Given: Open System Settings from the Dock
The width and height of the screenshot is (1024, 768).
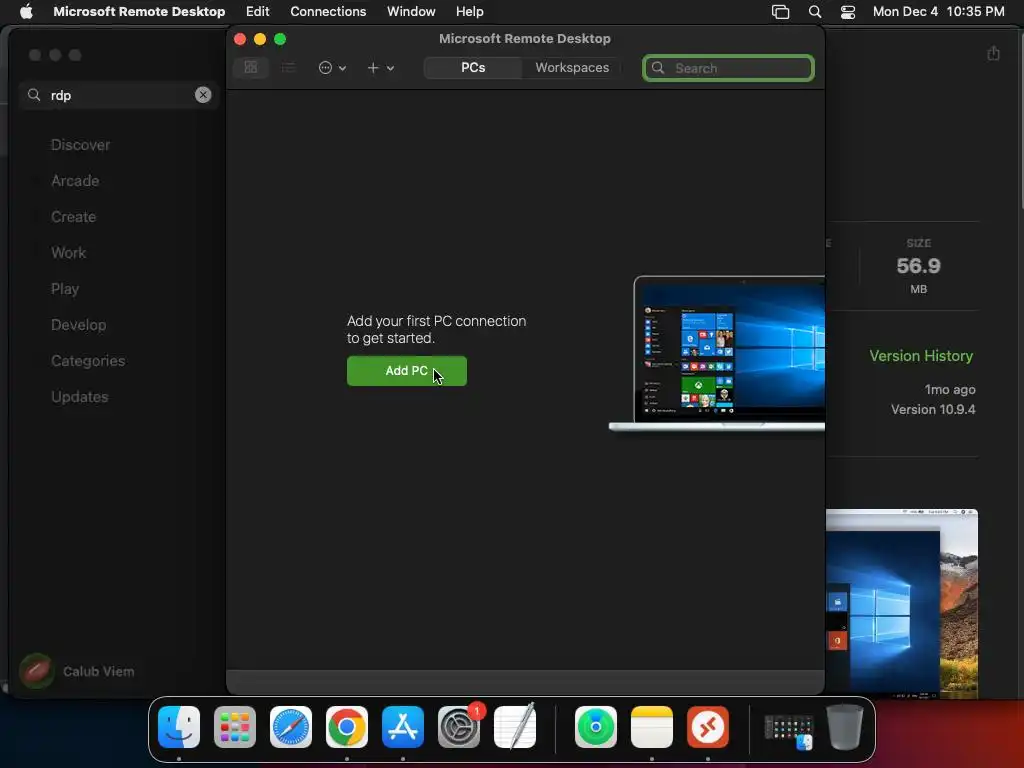Looking at the screenshot, I should [458, 727].
